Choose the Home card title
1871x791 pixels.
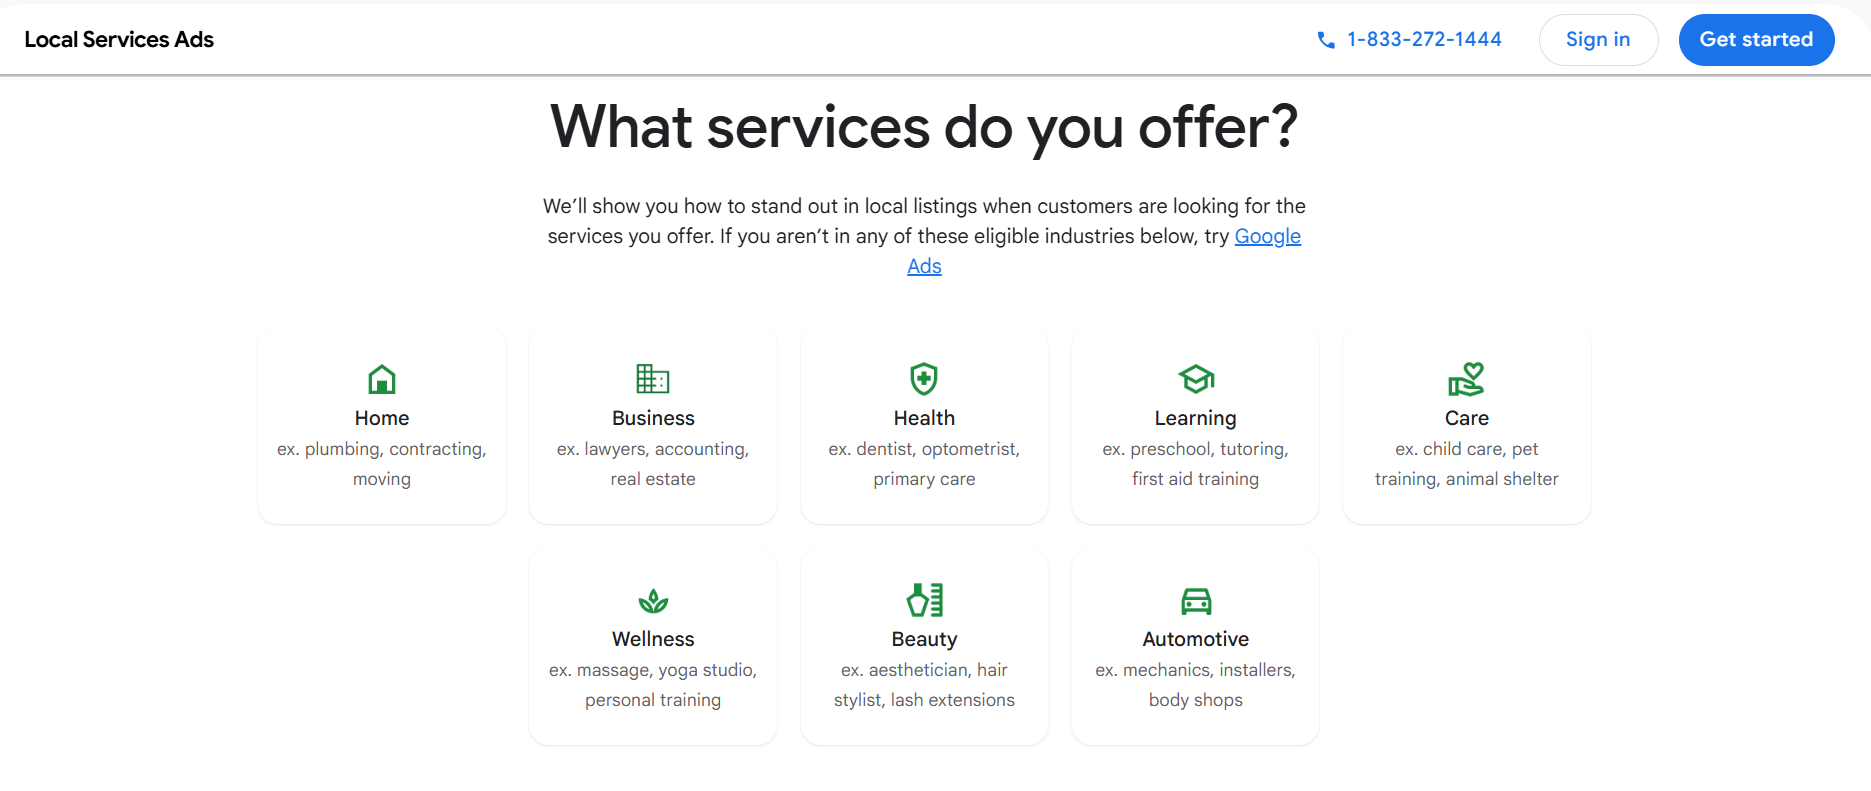[x=382, y=418]
